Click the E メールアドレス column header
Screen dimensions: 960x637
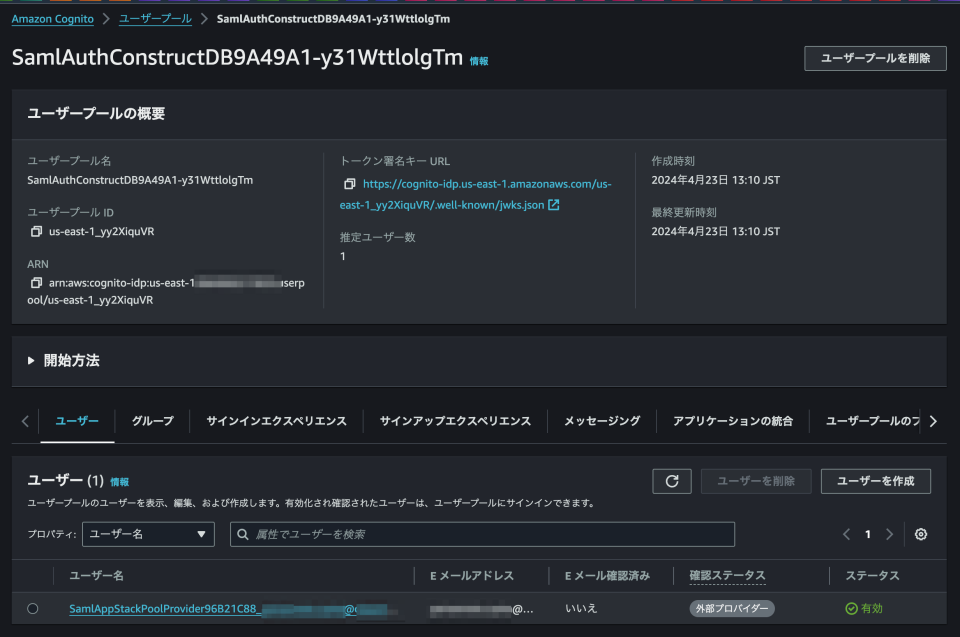(472, 576)
